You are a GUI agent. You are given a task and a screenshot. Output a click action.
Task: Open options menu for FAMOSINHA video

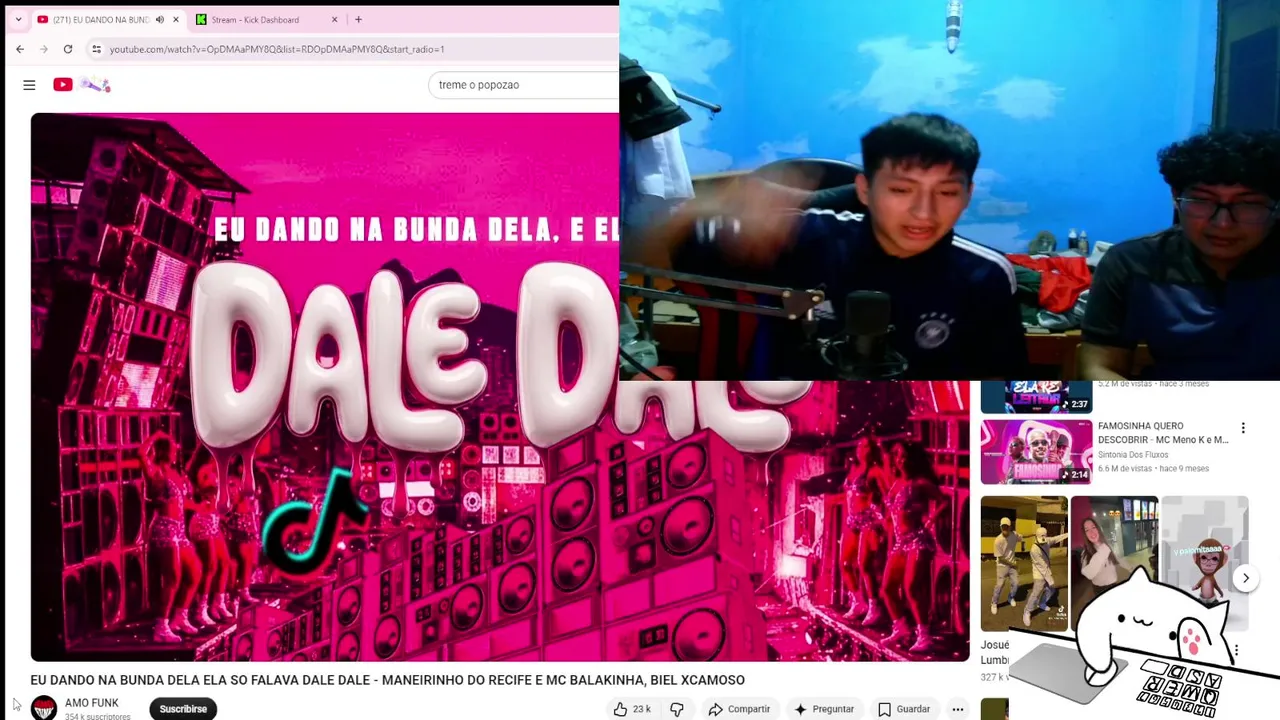pyautogui.click(x=1243, y=428)
